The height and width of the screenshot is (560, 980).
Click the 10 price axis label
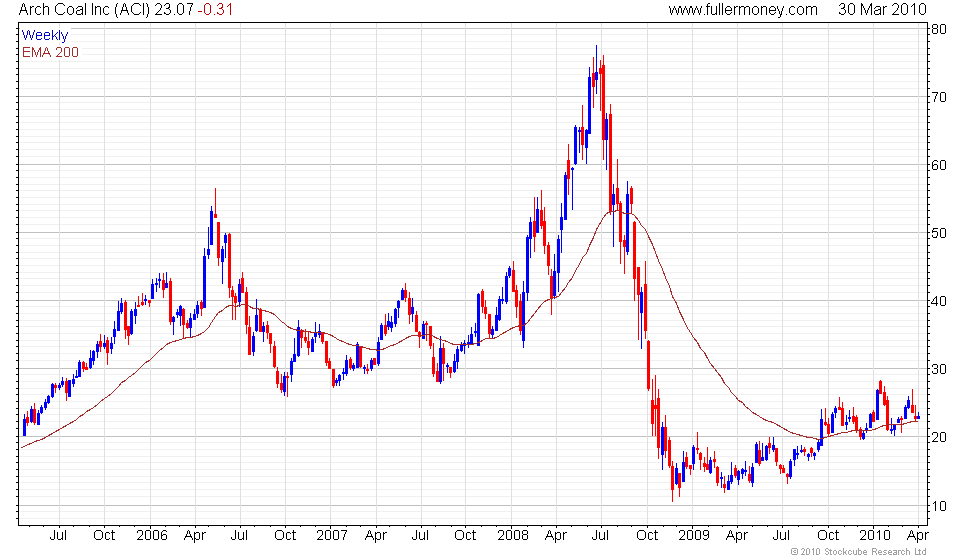tap(939, 506)
